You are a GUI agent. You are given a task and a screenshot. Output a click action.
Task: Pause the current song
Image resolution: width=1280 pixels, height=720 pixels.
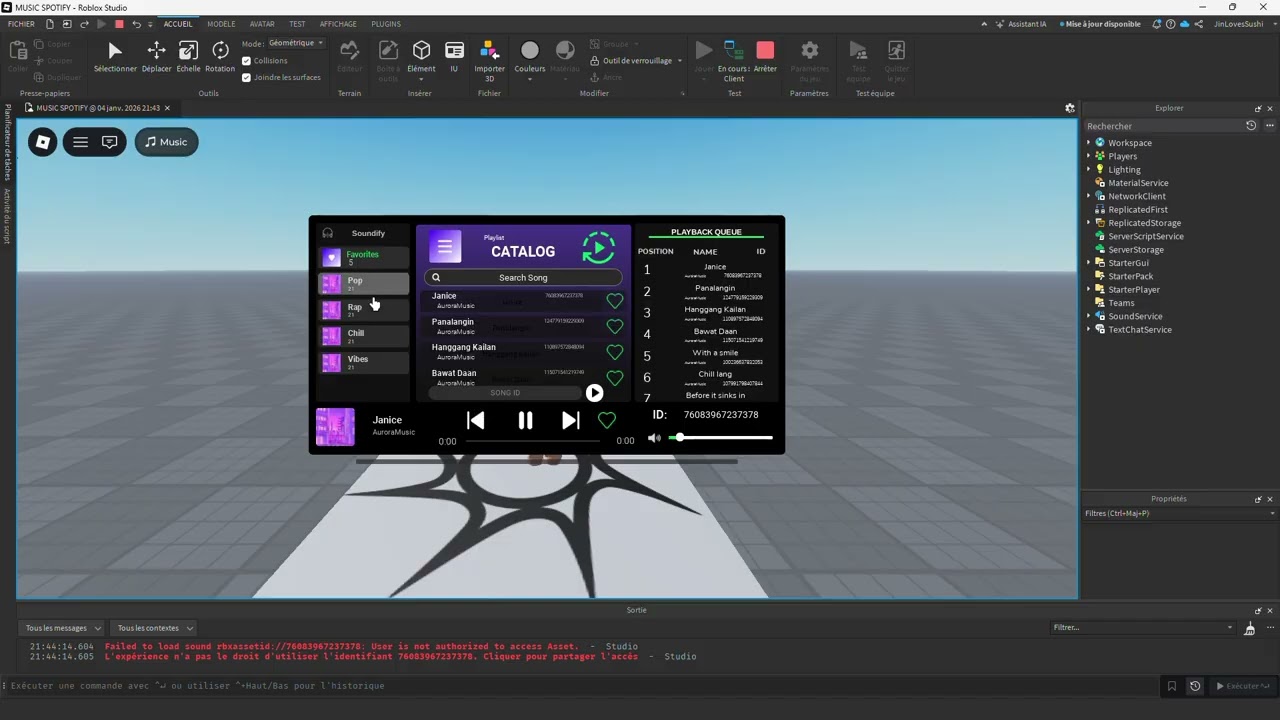pyautogui.click(x=525, y=421)
